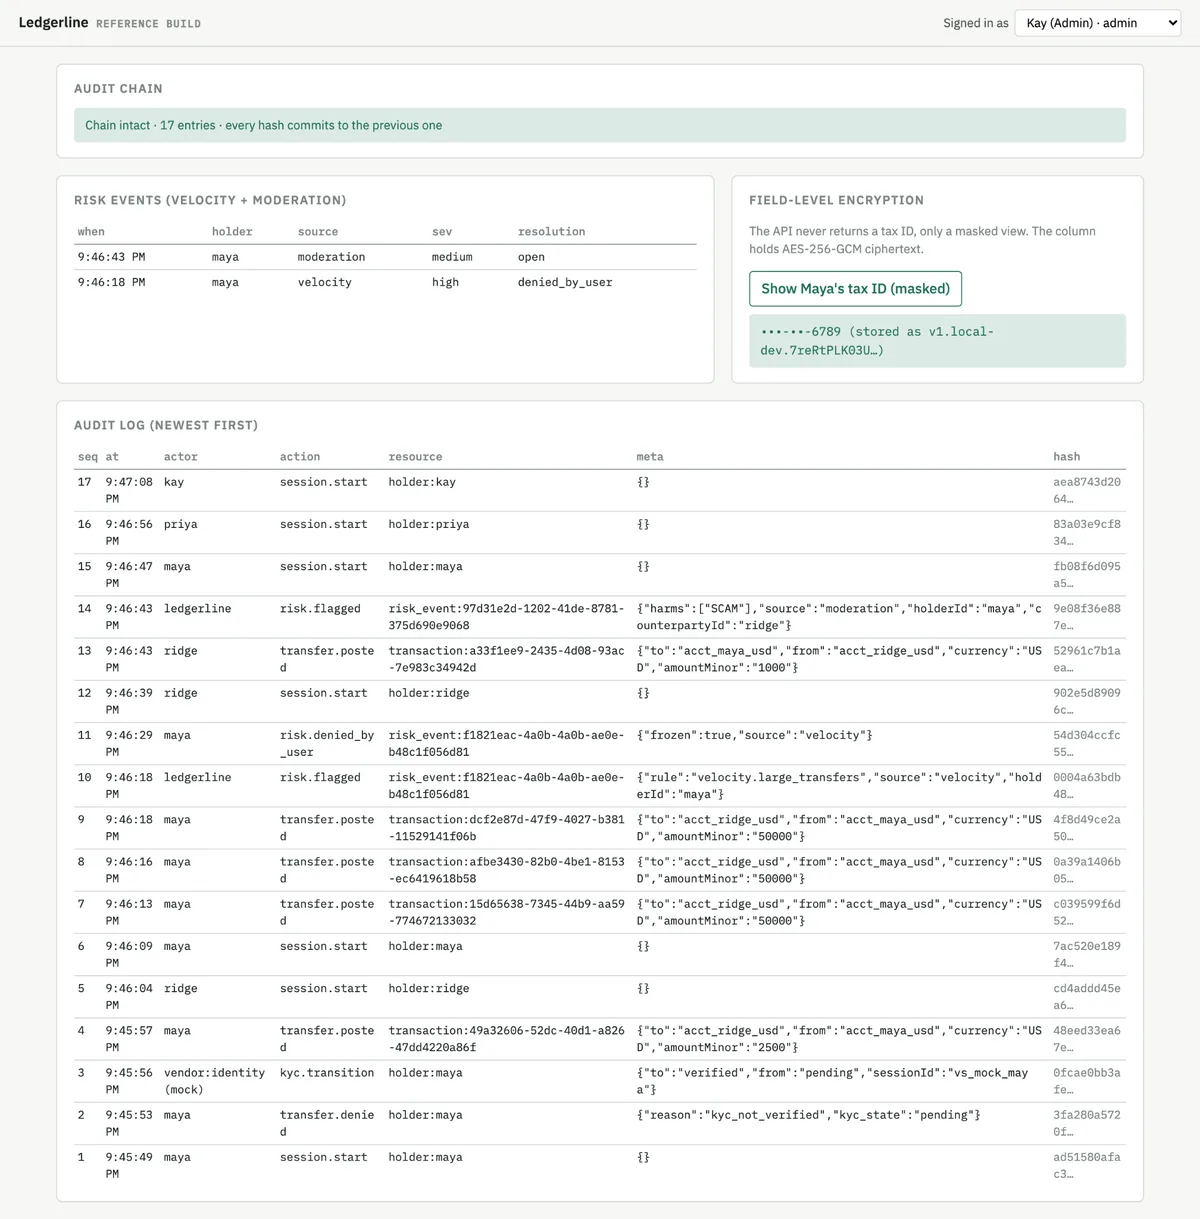Click the amountMinor 1000 meta cell
1200x1219 pixels.
click(839, 659)
